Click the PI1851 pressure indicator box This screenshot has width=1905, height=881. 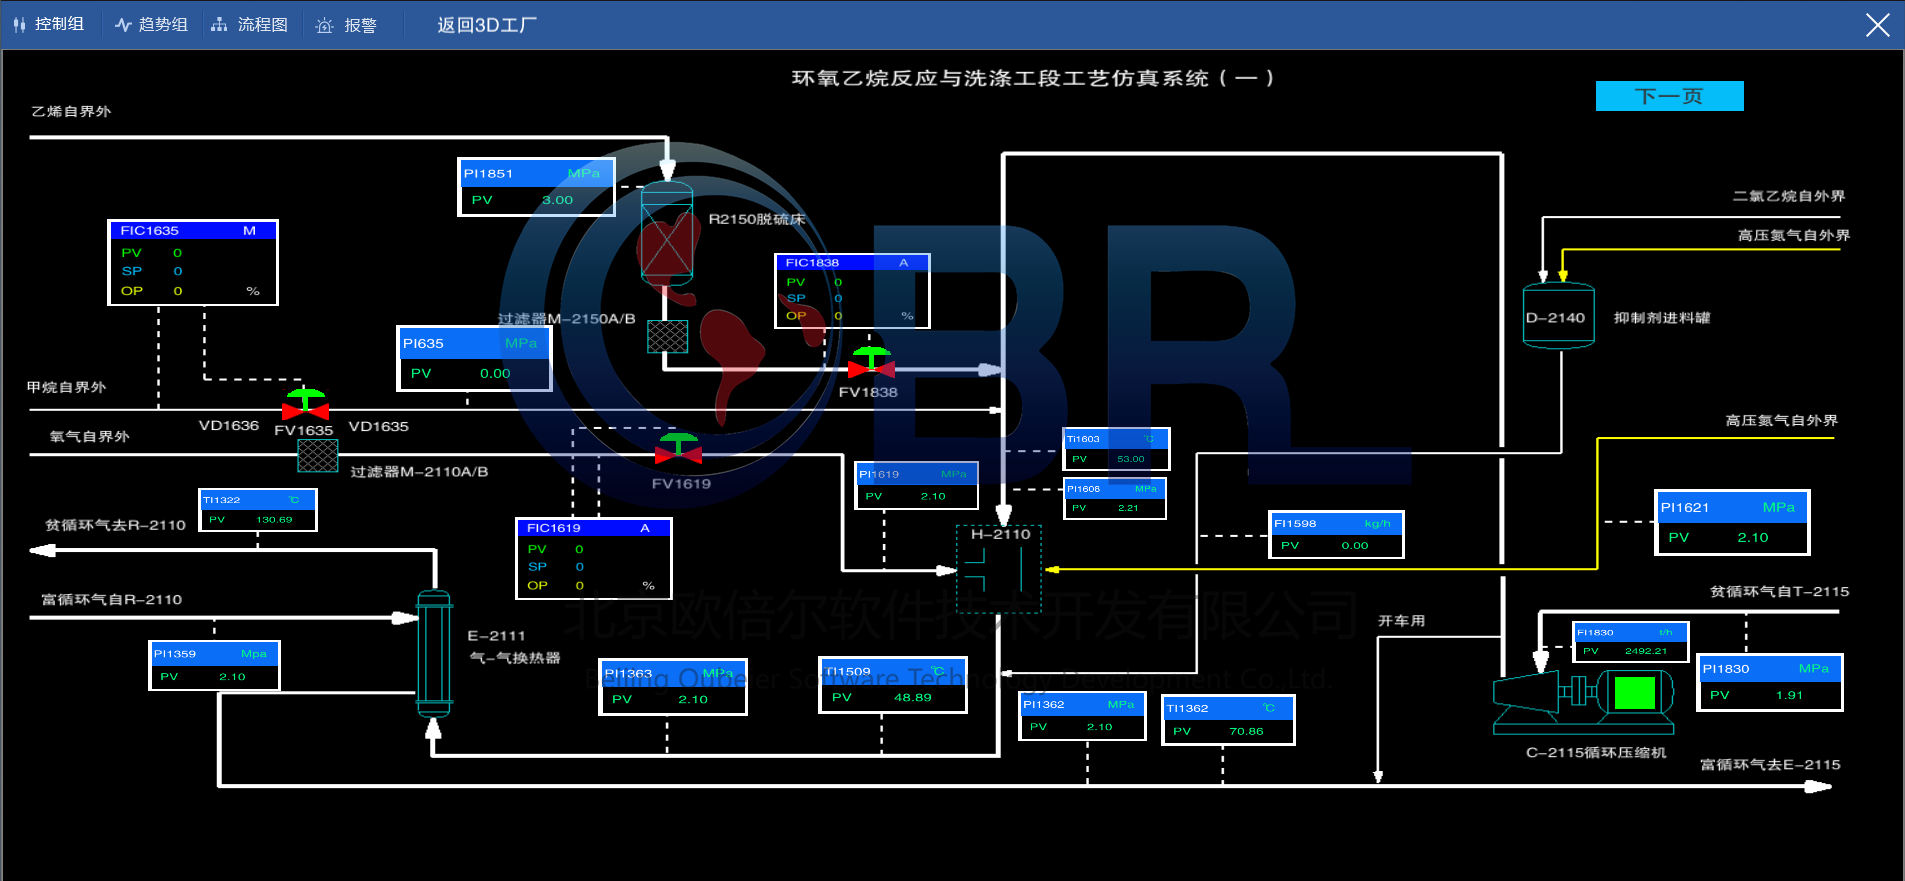pyautogui.click(x=536, y=187)
